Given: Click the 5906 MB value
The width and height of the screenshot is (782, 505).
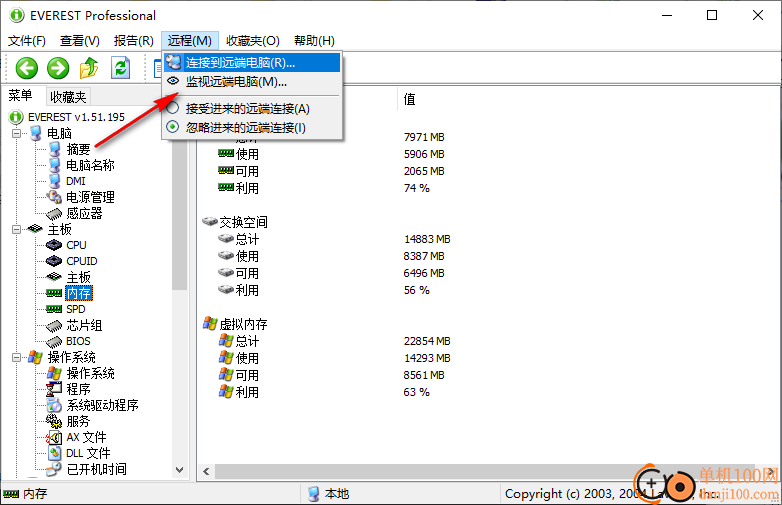Looking at the screenshot, I should pos(424,154).
